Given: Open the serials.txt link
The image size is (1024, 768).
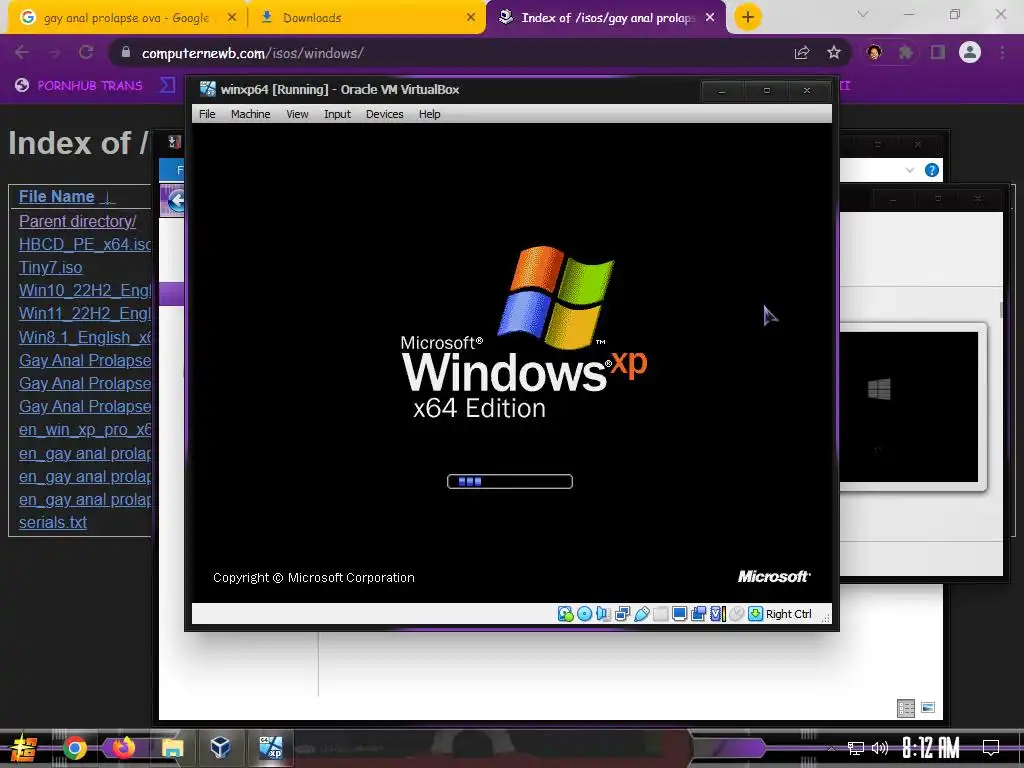Looking at the screenshot, I should (x=52, y=522).
